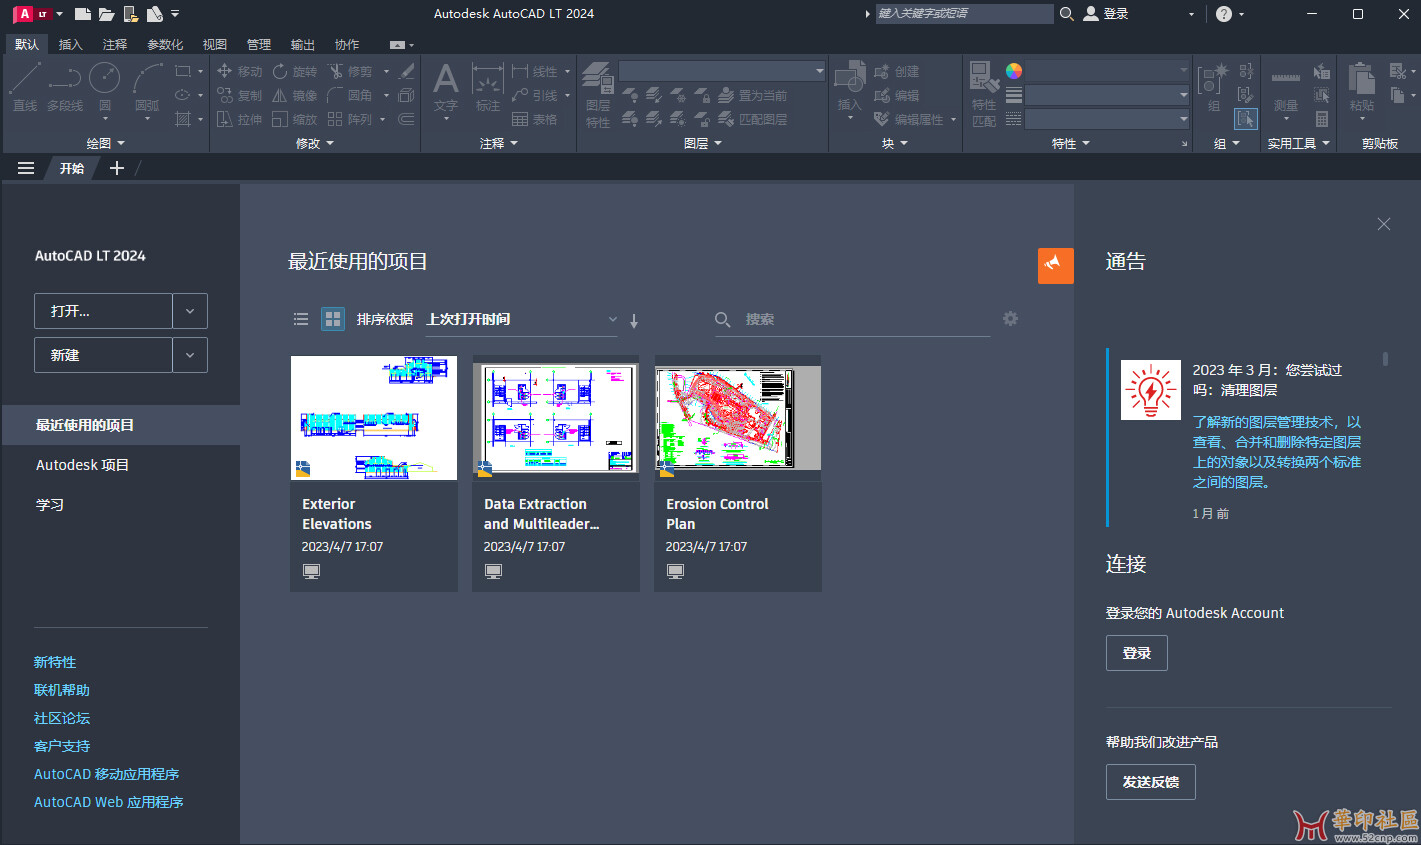Switch recent projects to grid view
The width and height of the screenshot is (1421, 845).
(x=333, y=319)
